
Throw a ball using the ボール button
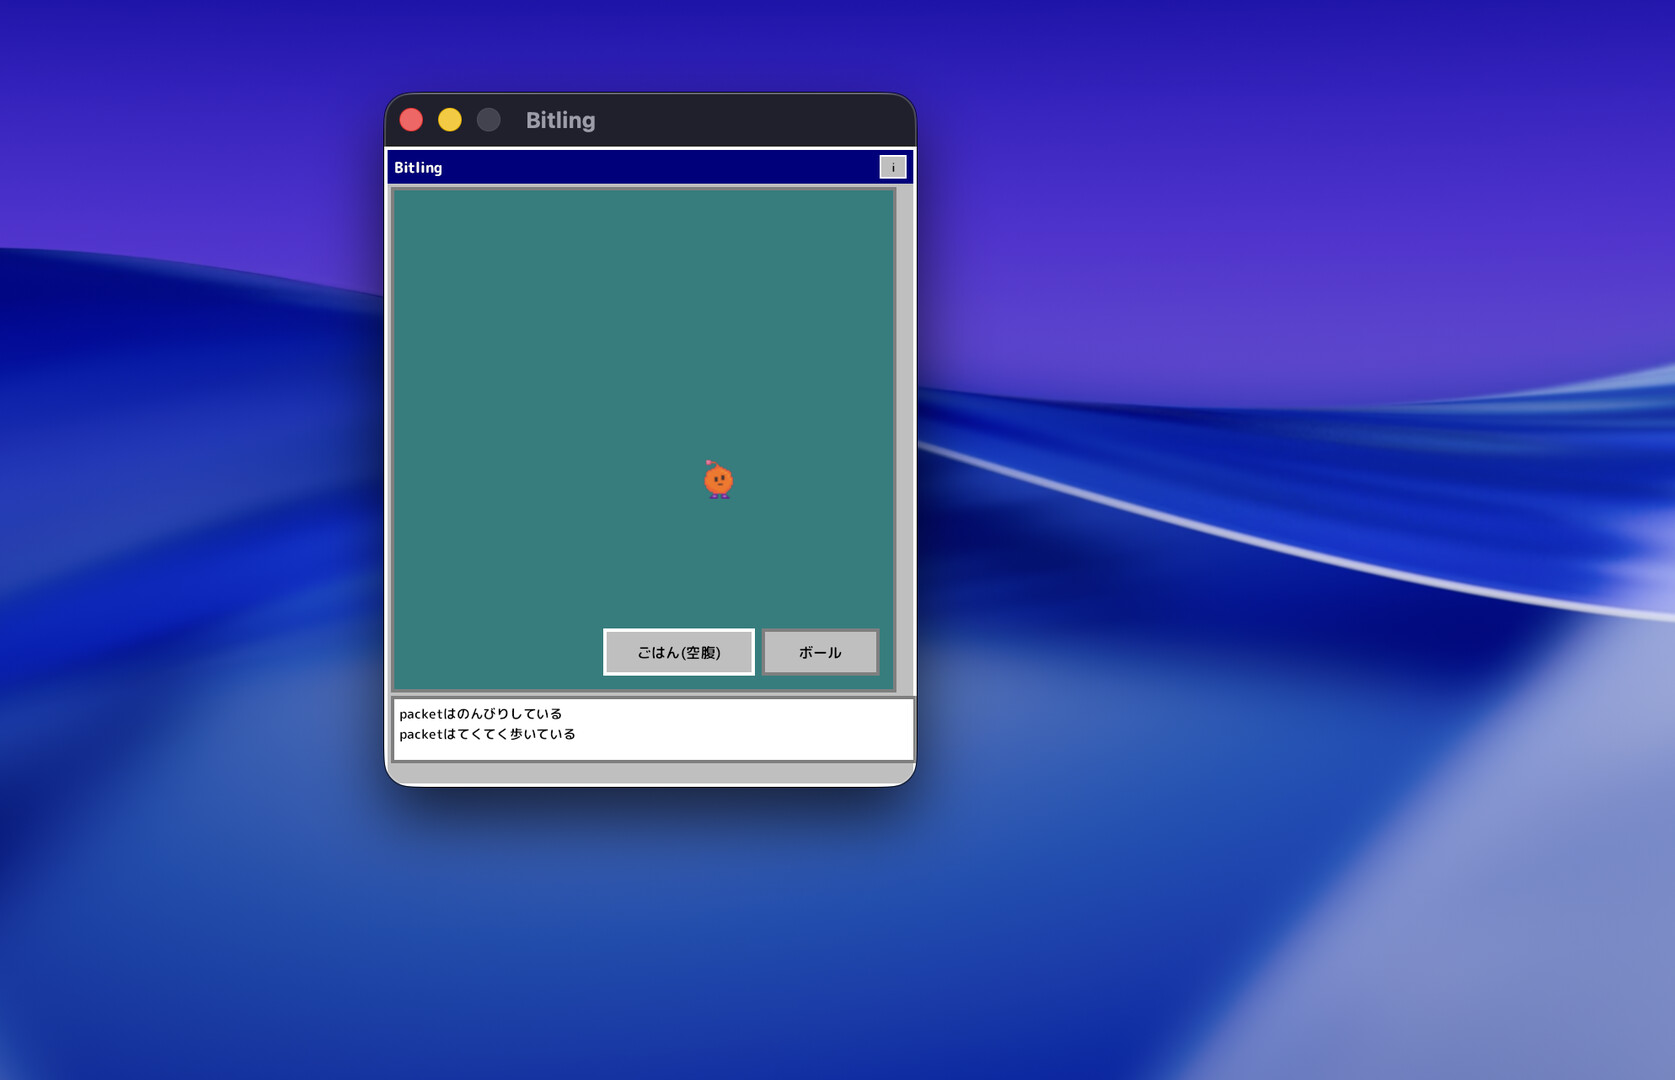(820, 652)
